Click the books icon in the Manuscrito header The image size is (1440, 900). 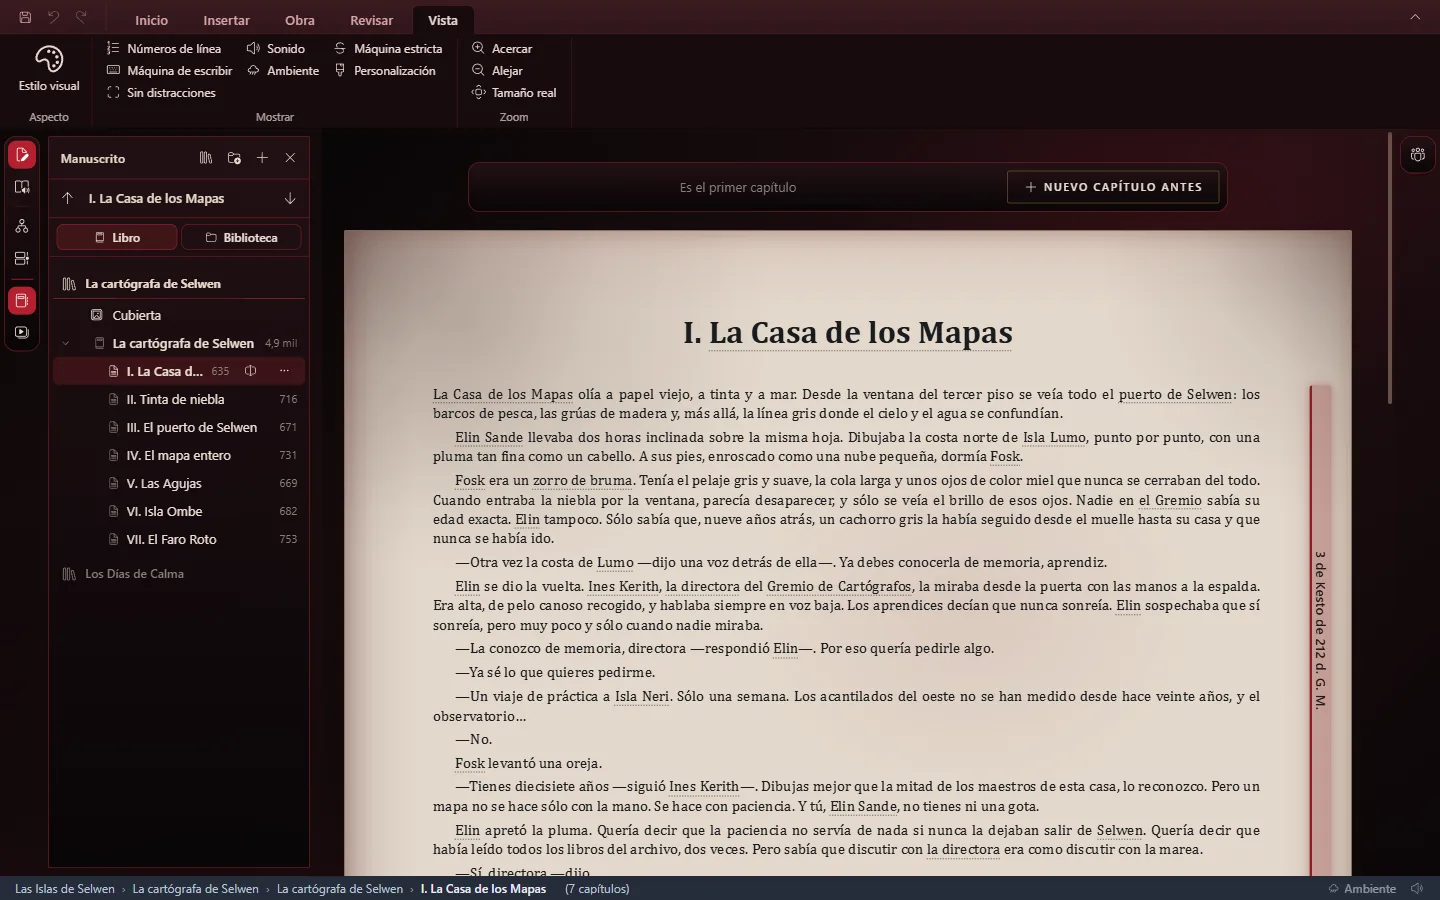206,158
